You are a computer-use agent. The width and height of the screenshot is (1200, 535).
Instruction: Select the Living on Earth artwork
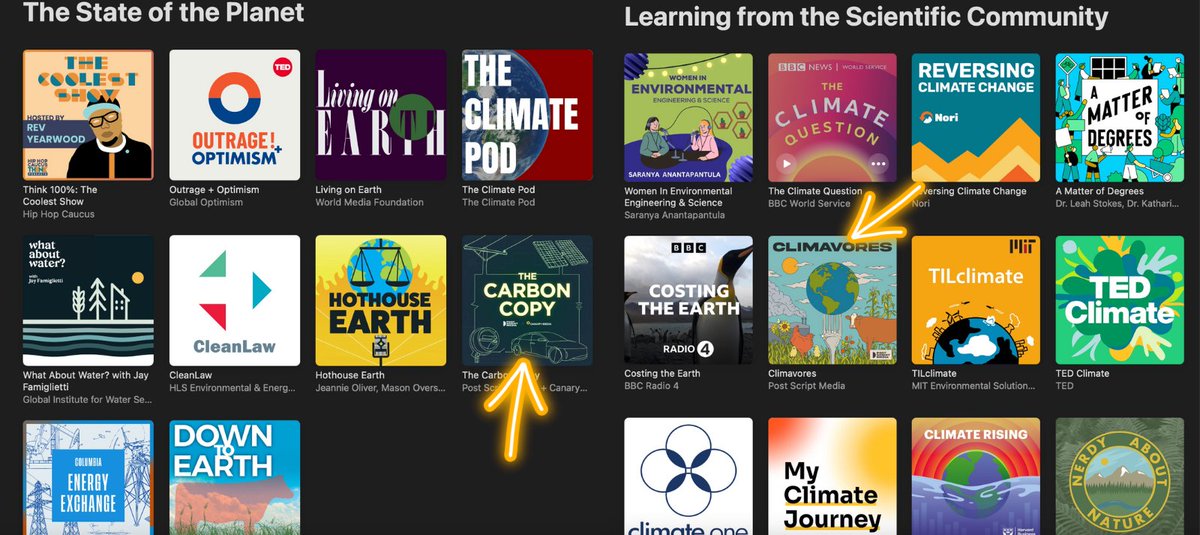click(381, 115)
